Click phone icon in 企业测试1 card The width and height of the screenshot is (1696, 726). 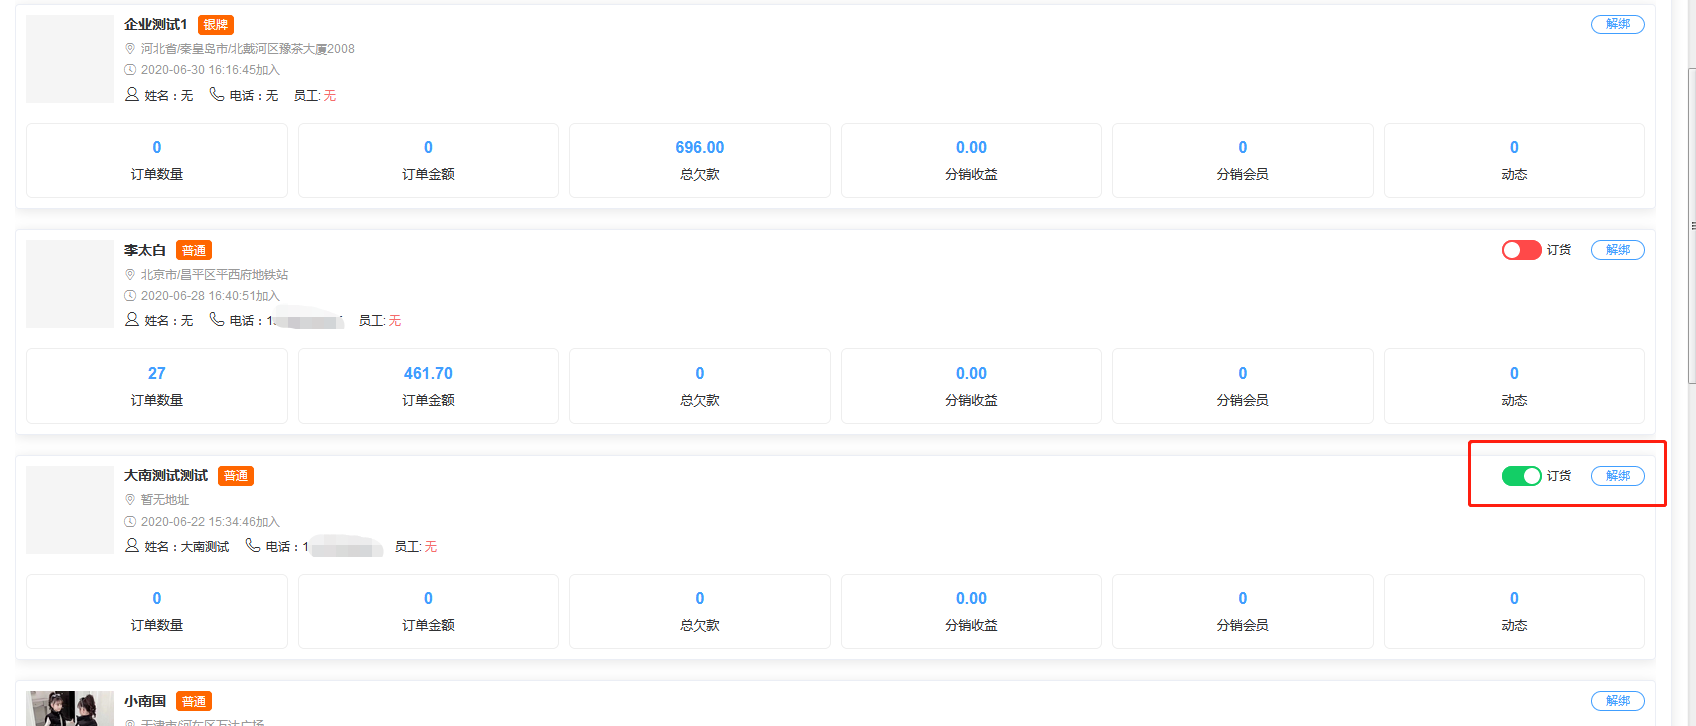pos(217,94)
